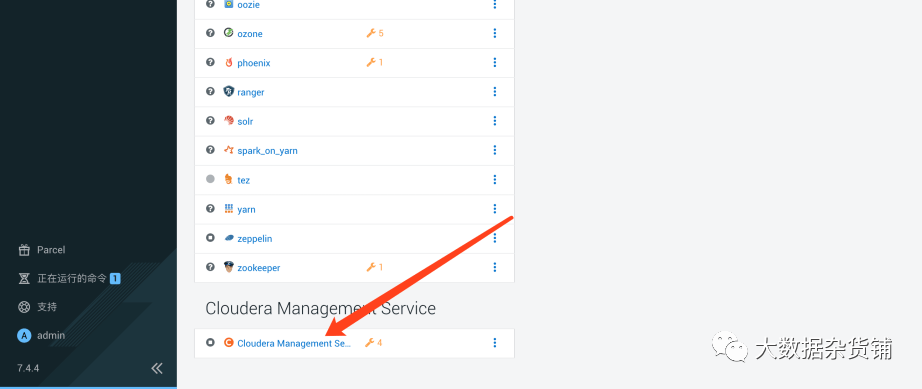Image resolution: width=922 pixels, height=389 pixels.
Task: Open actions menu for phoenix
Action: coord(495,62)
